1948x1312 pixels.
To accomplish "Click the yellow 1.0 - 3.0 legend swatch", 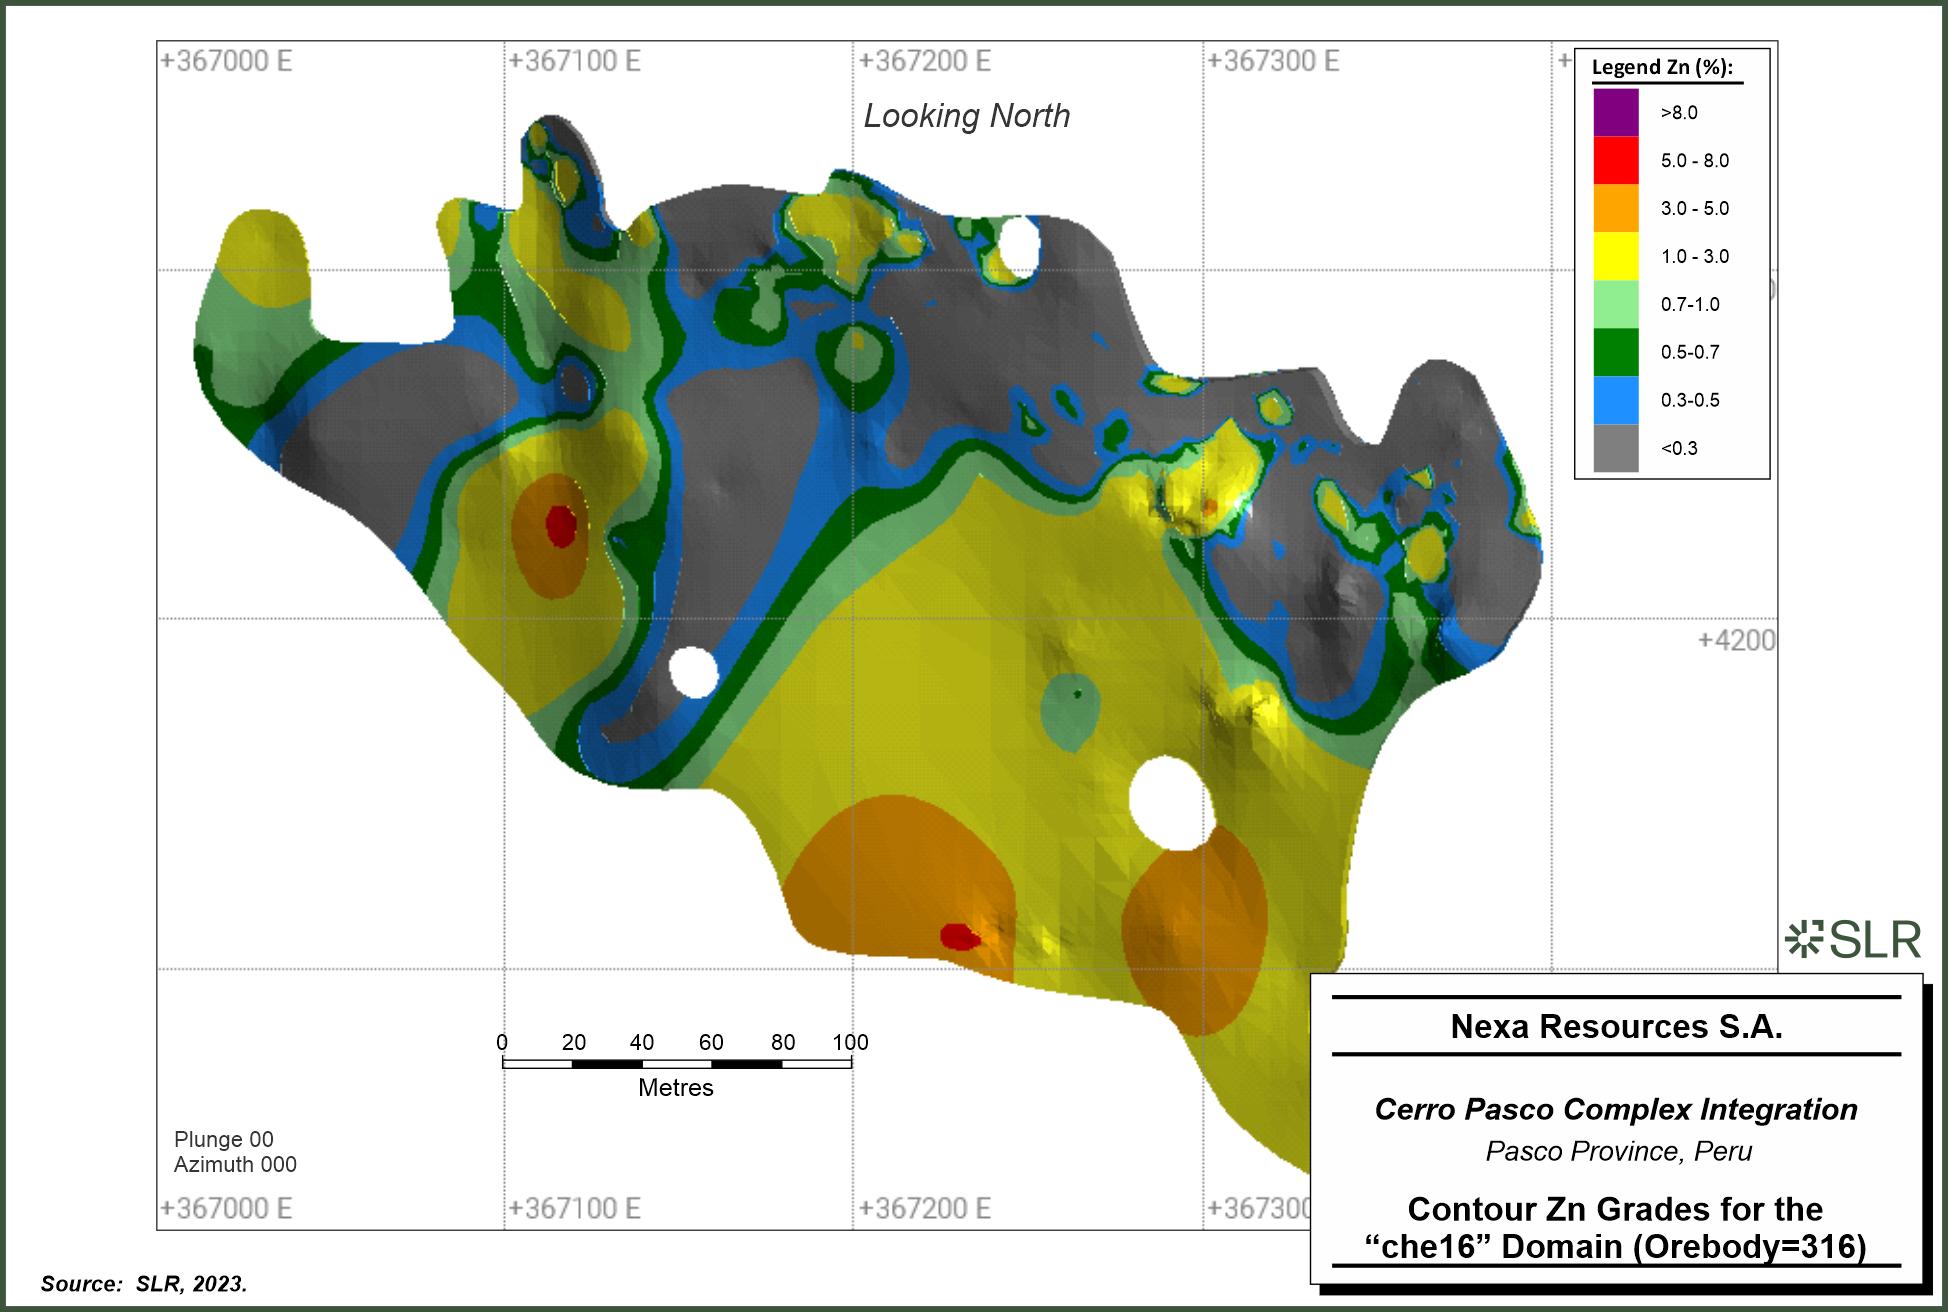I will click(x=1616, y=256).
